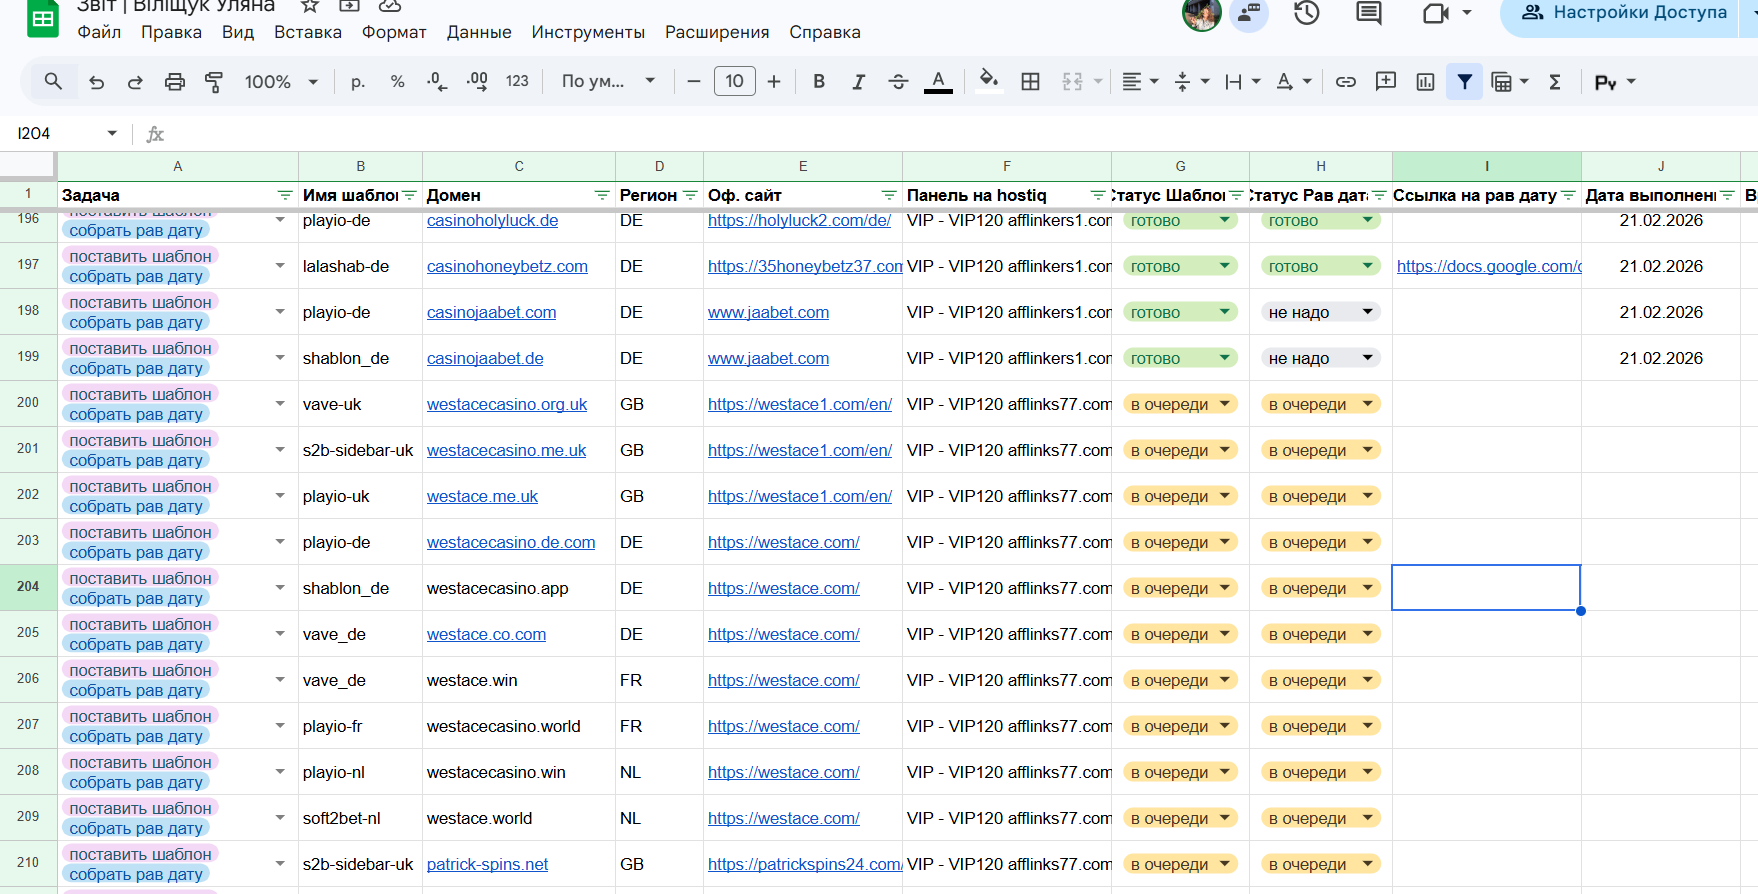Click the Undo arrow icon
This screenshot has height=894, width=1758.
[x=97, y=82]
